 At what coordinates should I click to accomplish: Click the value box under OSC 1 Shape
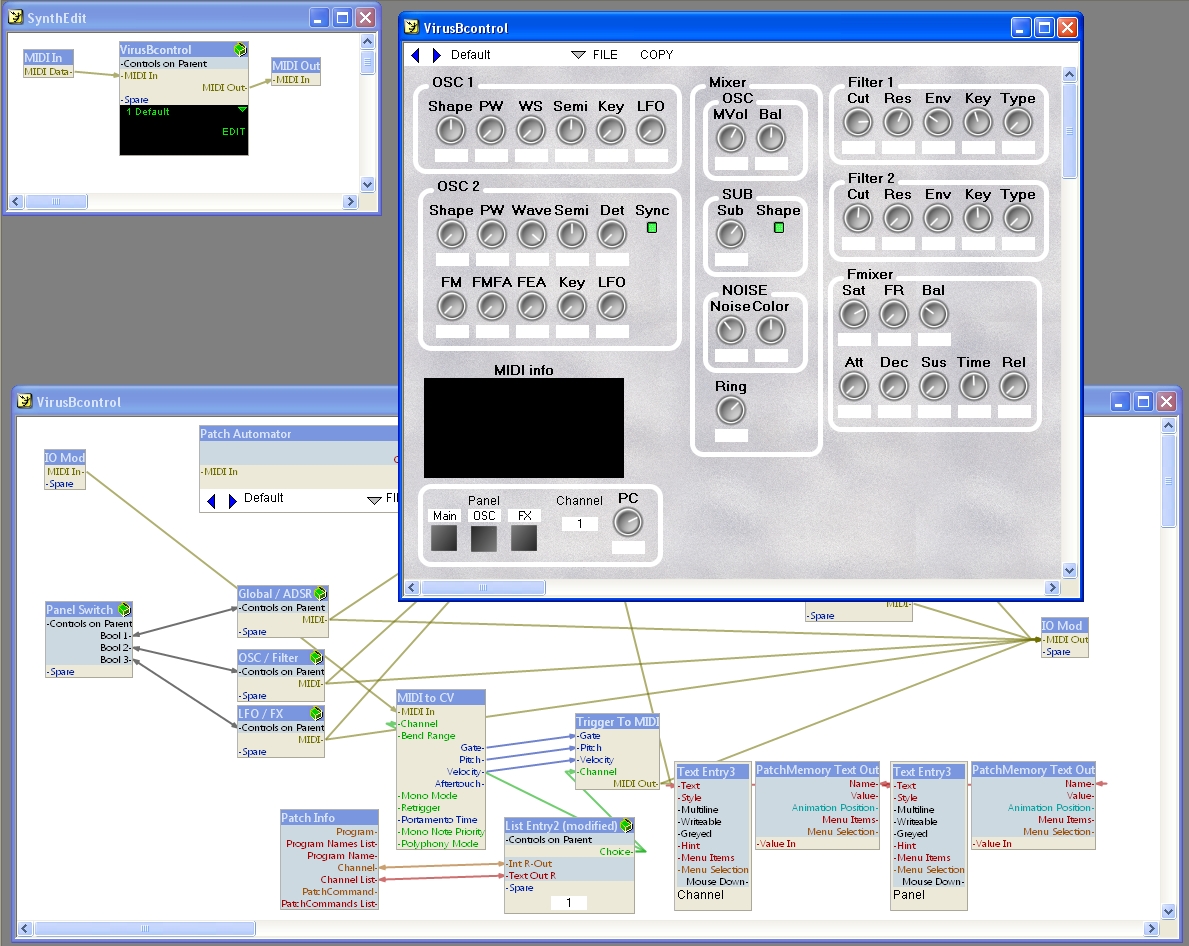[451, 155]
